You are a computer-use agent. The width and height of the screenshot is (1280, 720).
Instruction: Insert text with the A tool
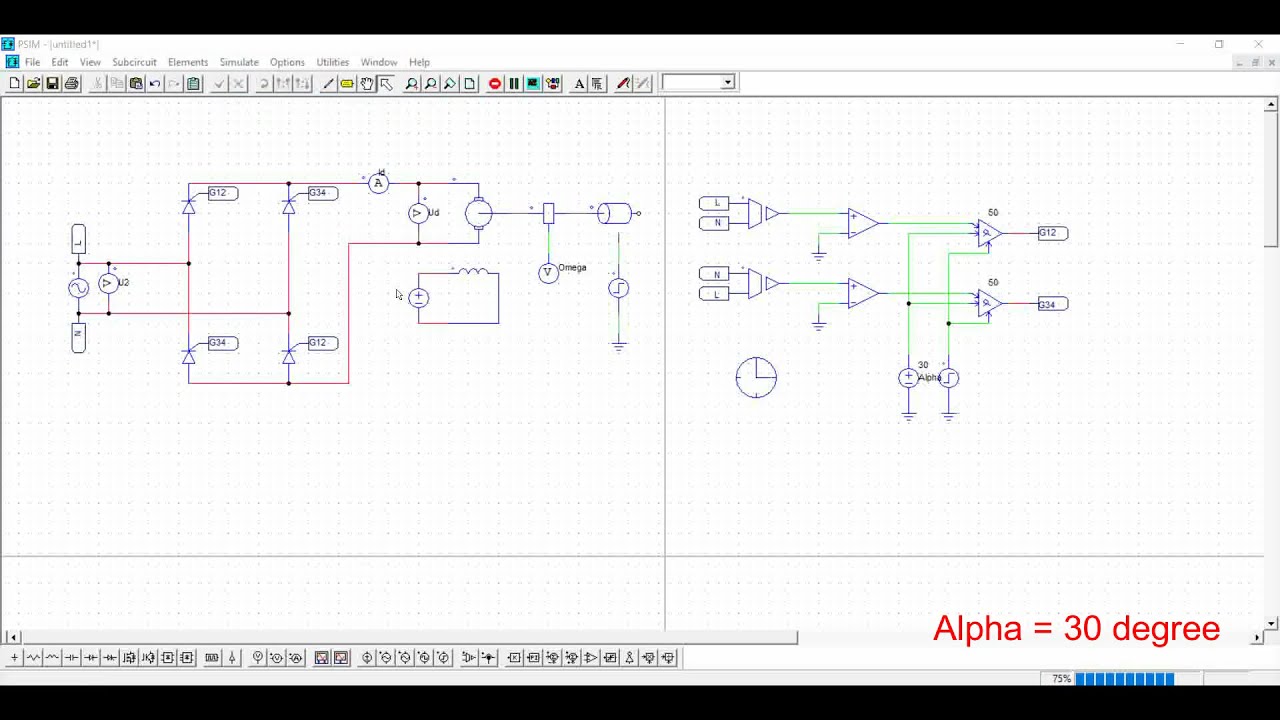coord(579,83)
